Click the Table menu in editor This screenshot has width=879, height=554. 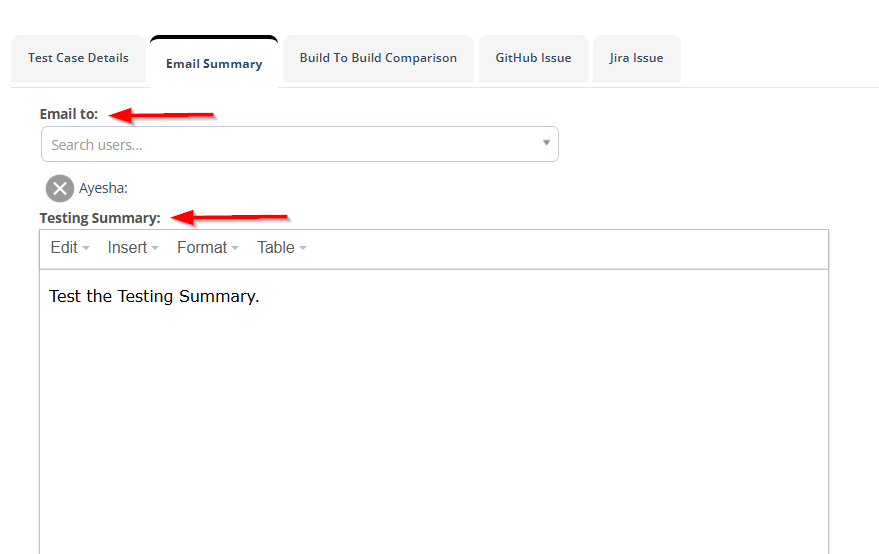281,248
